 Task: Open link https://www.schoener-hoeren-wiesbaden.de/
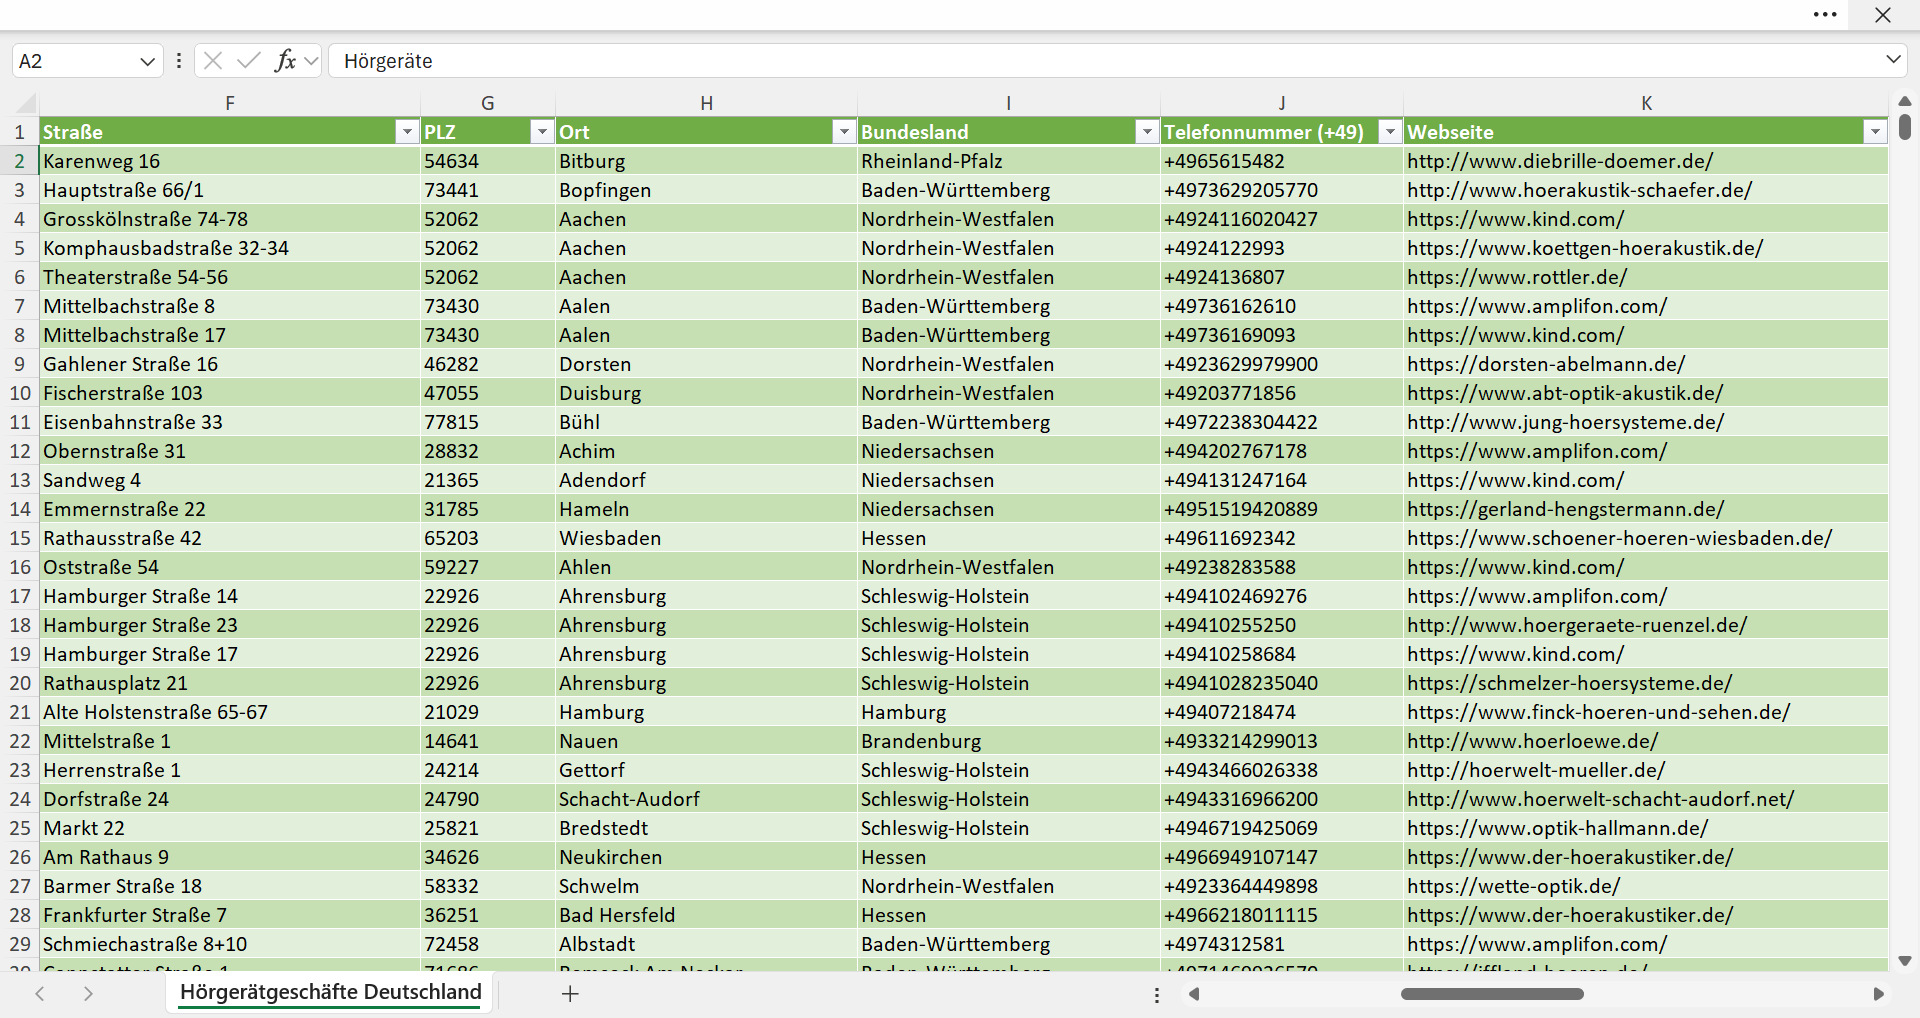[1620, 538]
